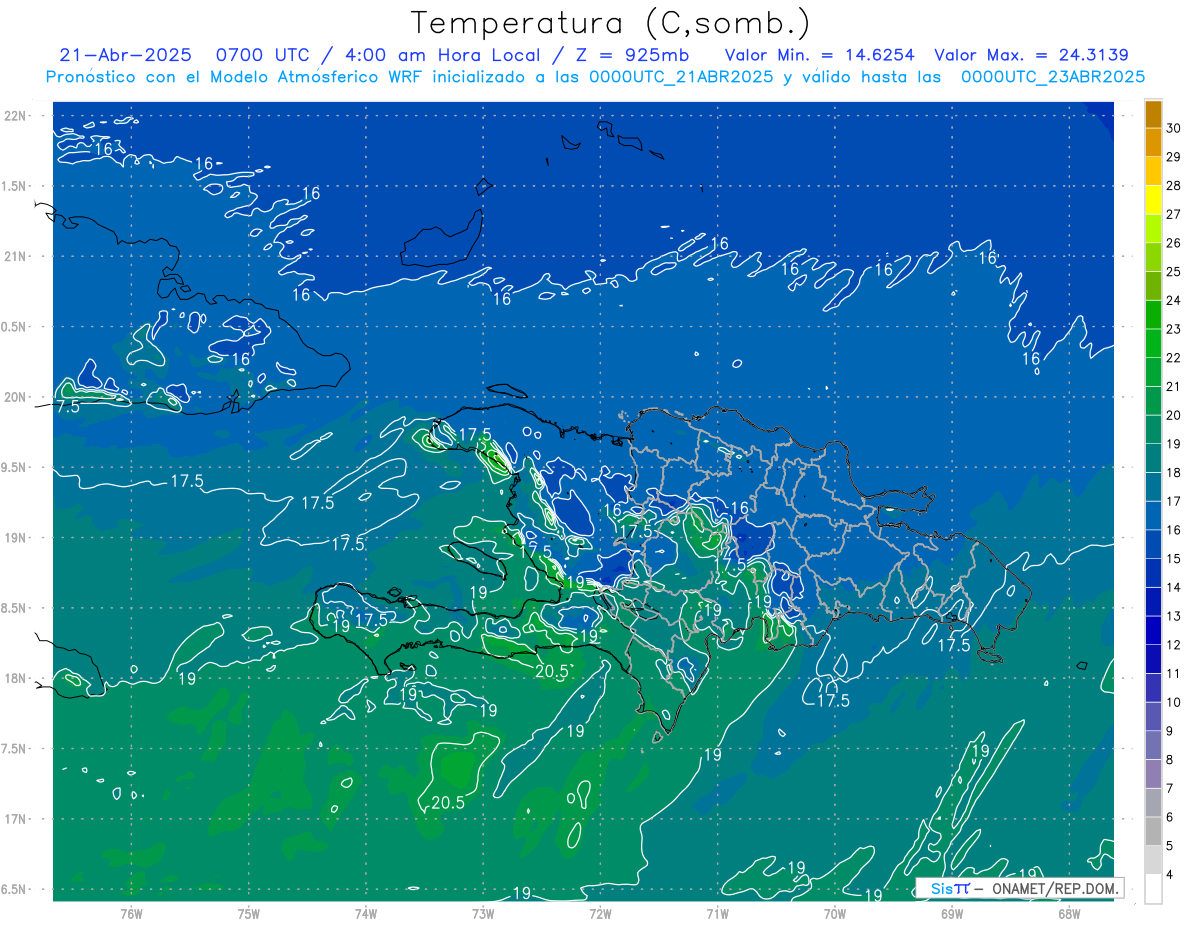This screenshot has width=1200, height=927.
Task: Pick the teal legend swatch between 18 and 19
Action: click(x=1154, y=459)
